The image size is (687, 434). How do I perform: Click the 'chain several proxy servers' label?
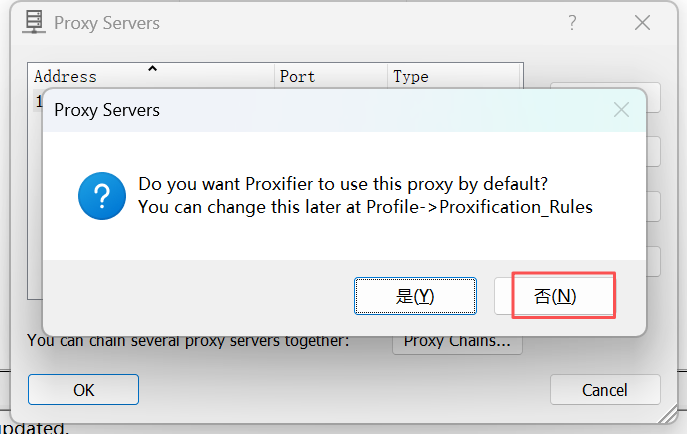[x=188, y=341]
